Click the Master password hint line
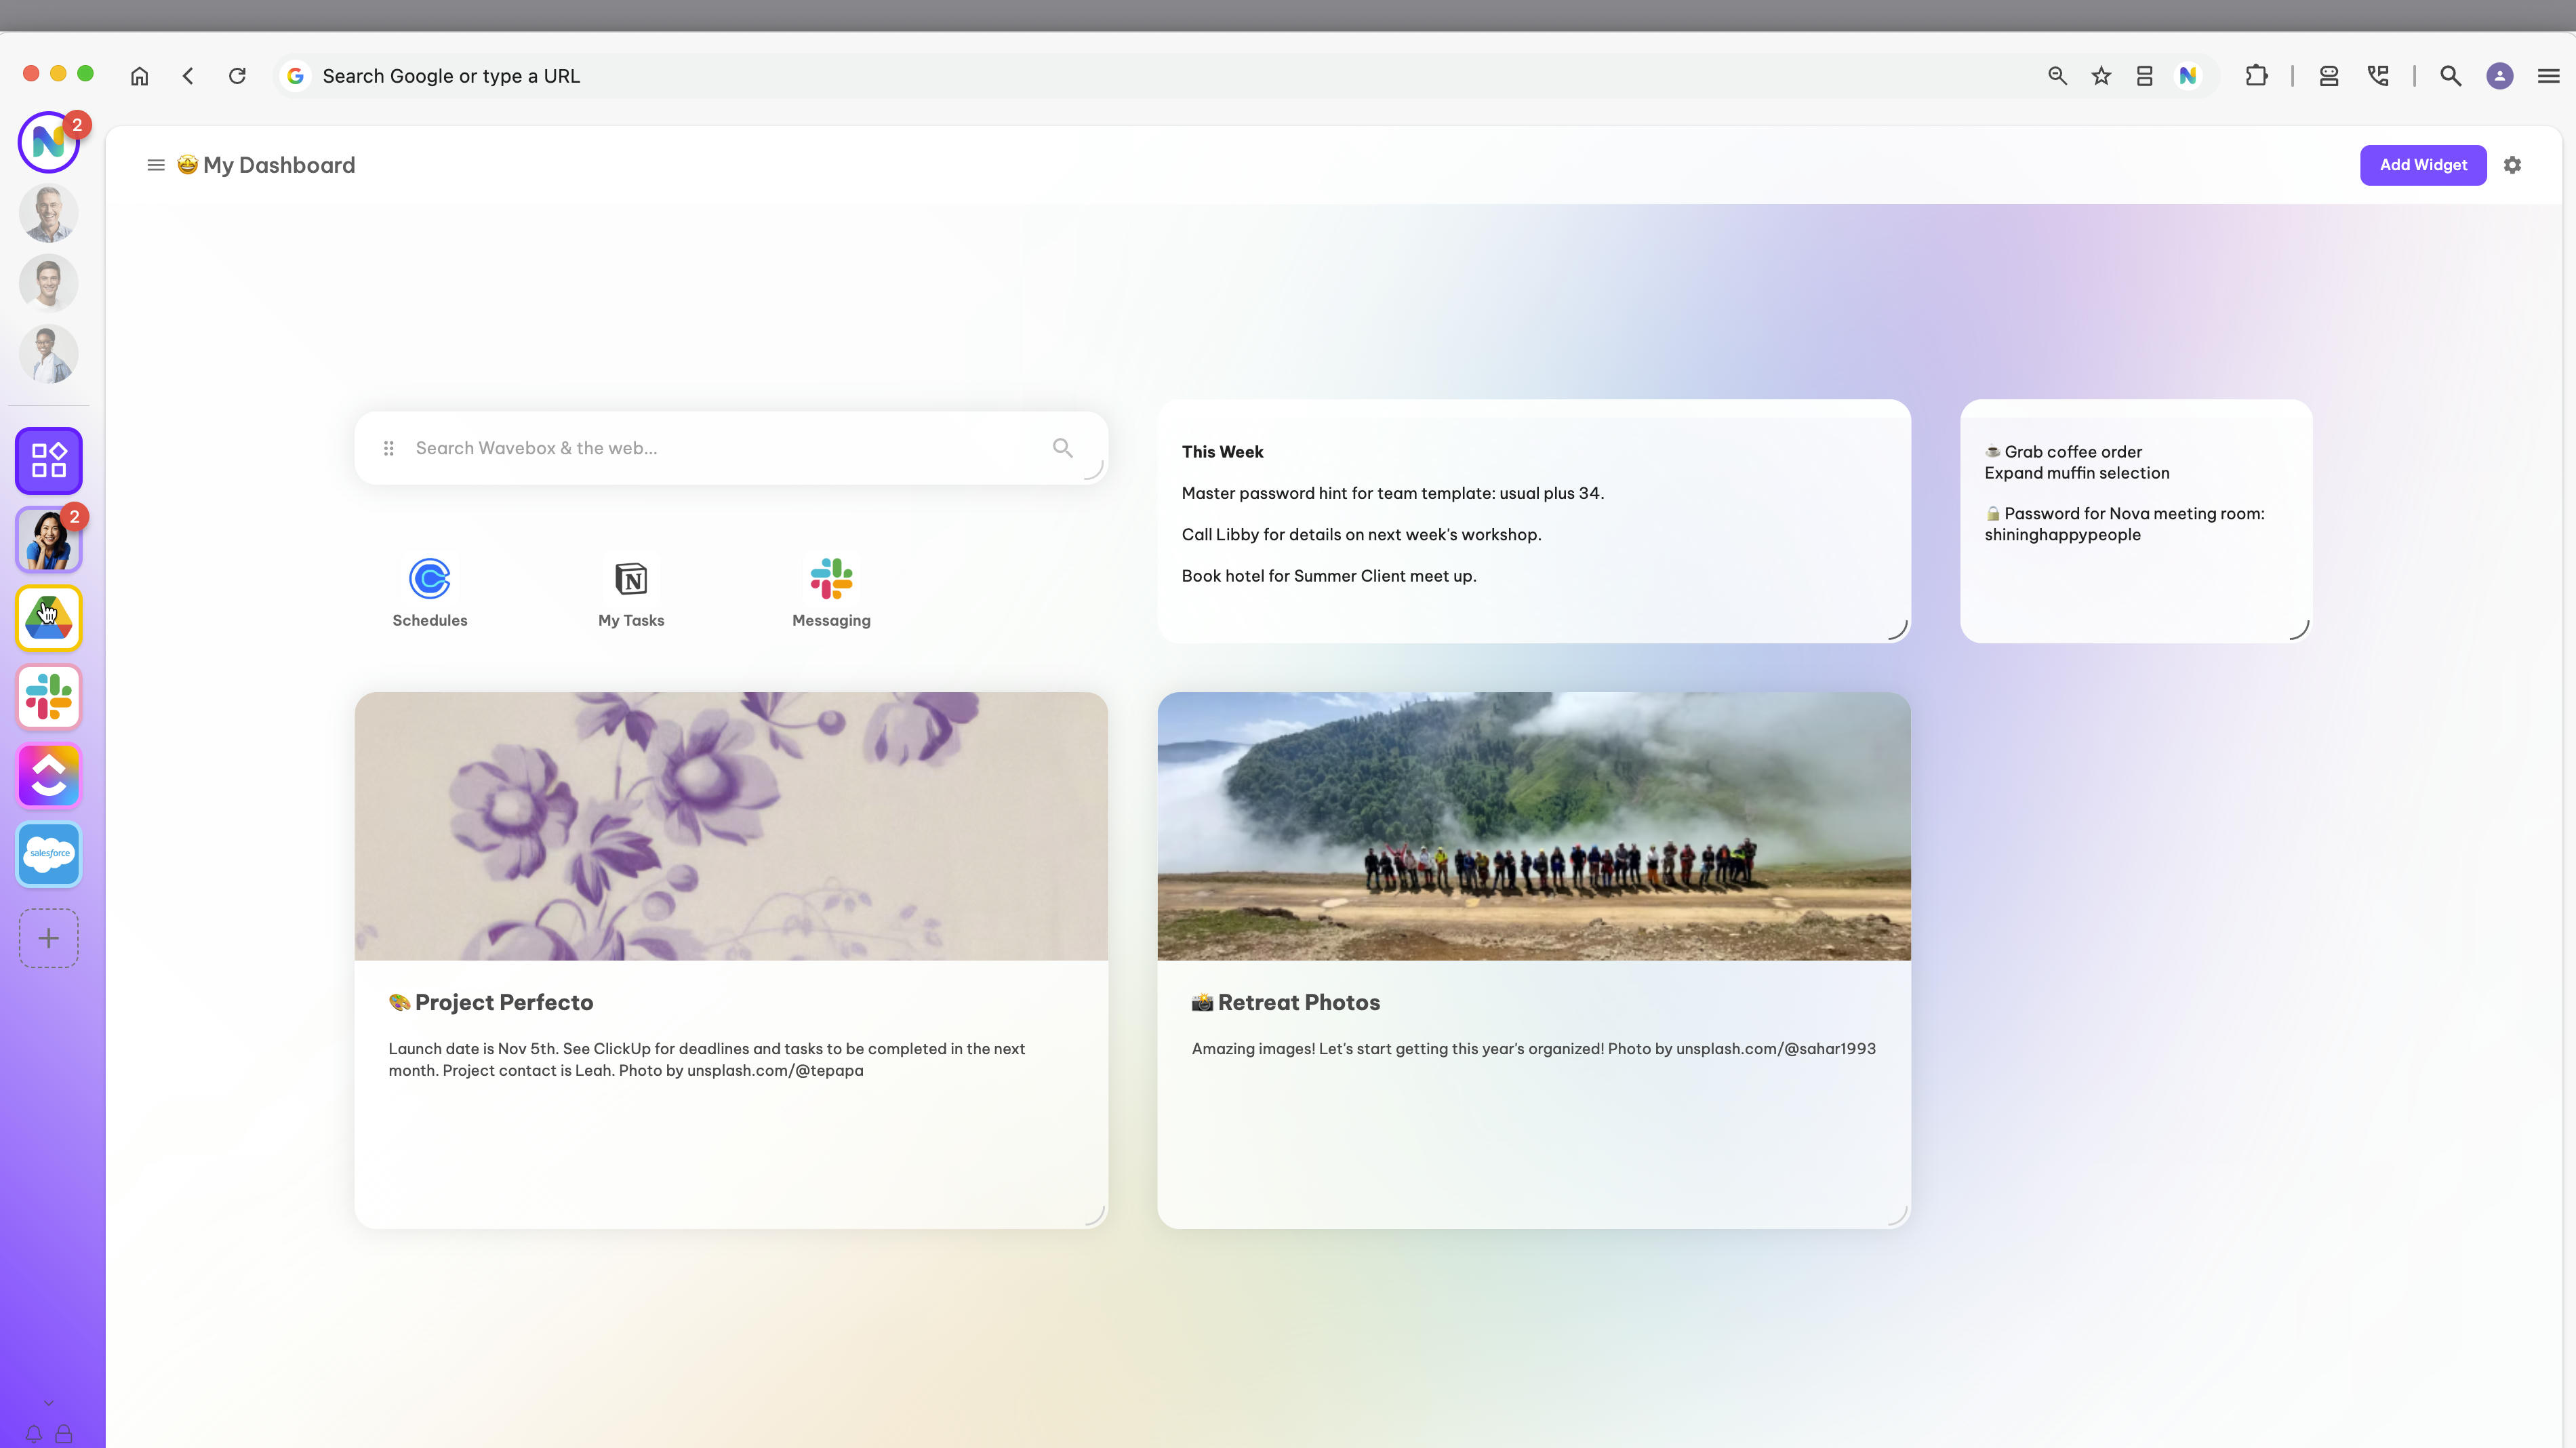The height and width of the screenshot is (1448, 2576). click(1392, 493)
